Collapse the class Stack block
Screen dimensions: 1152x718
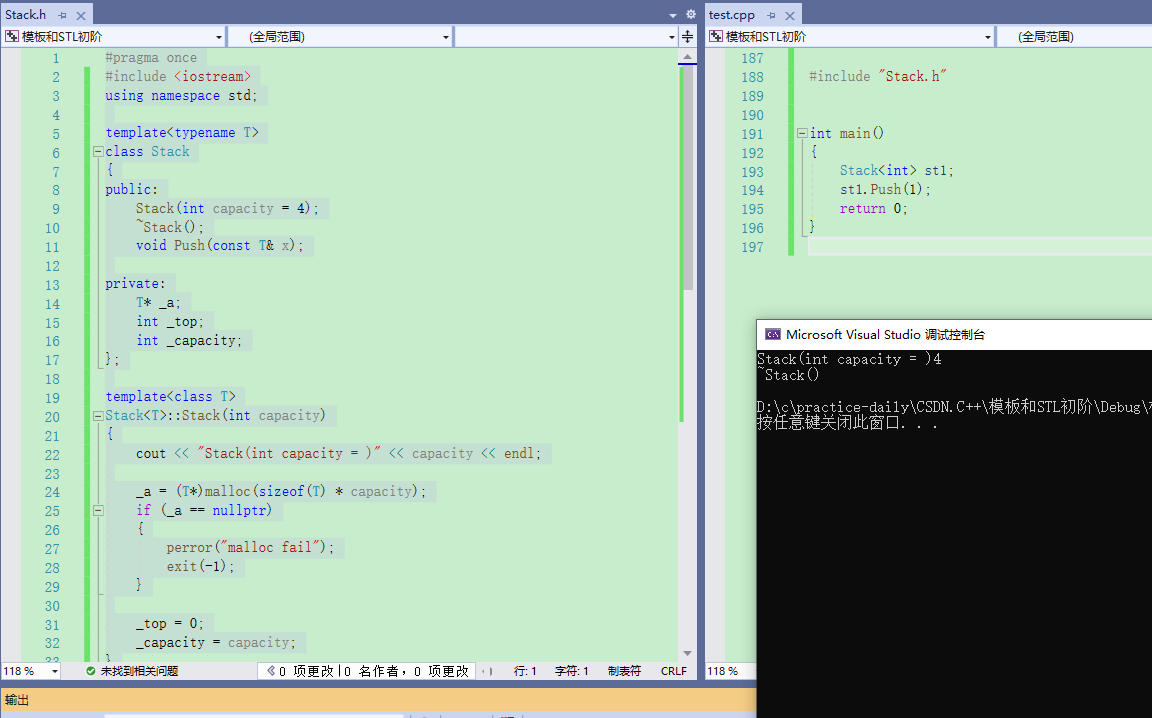point(98,151)
